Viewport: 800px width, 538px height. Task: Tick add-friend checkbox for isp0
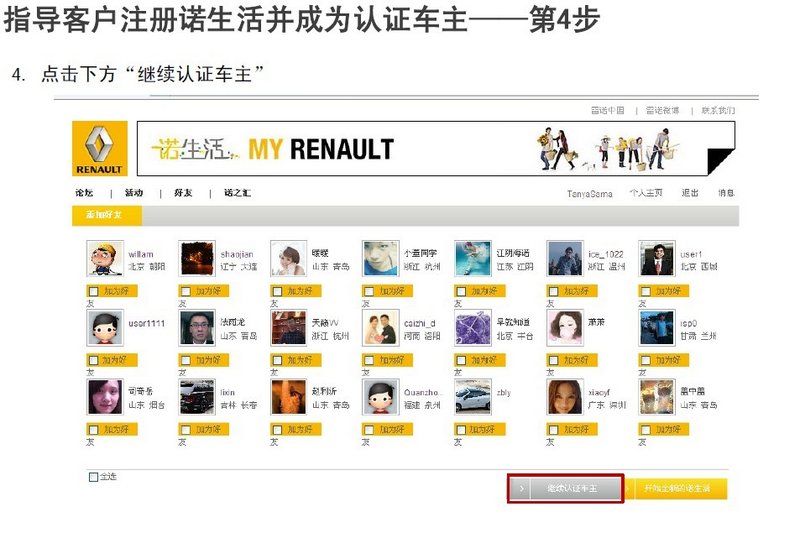coord(646,360)
